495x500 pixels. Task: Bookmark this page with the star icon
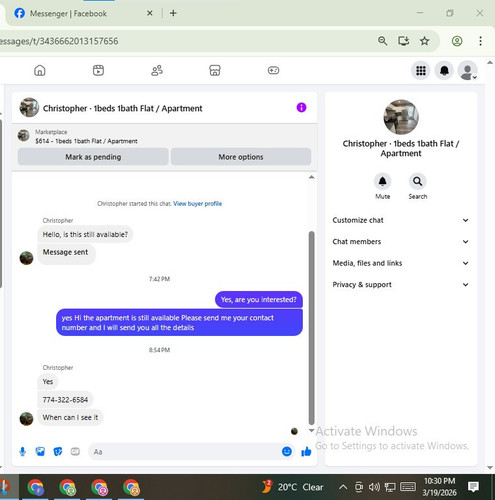[424, 41]
